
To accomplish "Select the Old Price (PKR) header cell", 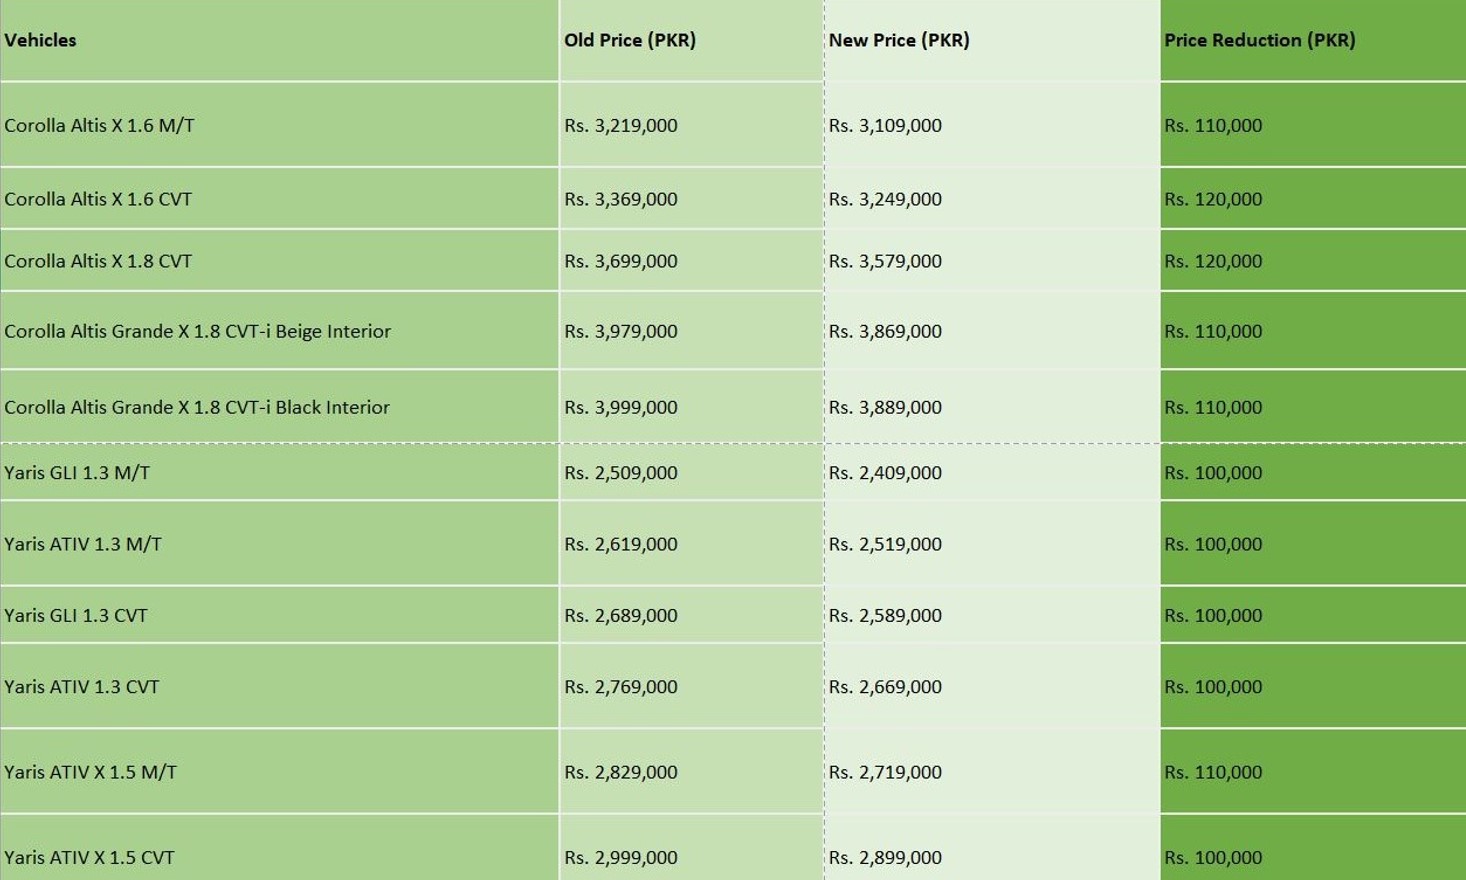I will (691, 40).
